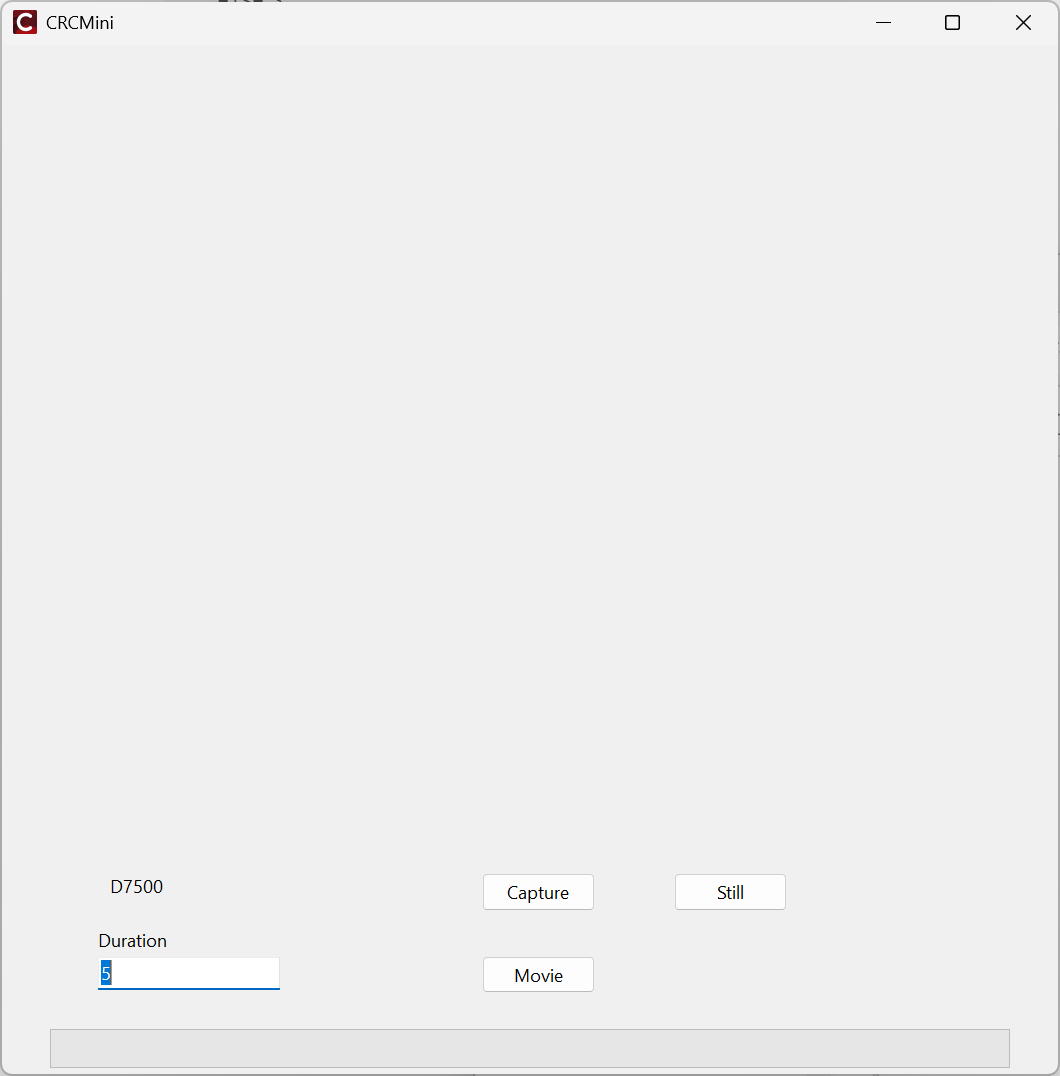1060x1076 pixels.
Task: Click the CRCMini app icon in title bar
Action: (x=25, y=22)
